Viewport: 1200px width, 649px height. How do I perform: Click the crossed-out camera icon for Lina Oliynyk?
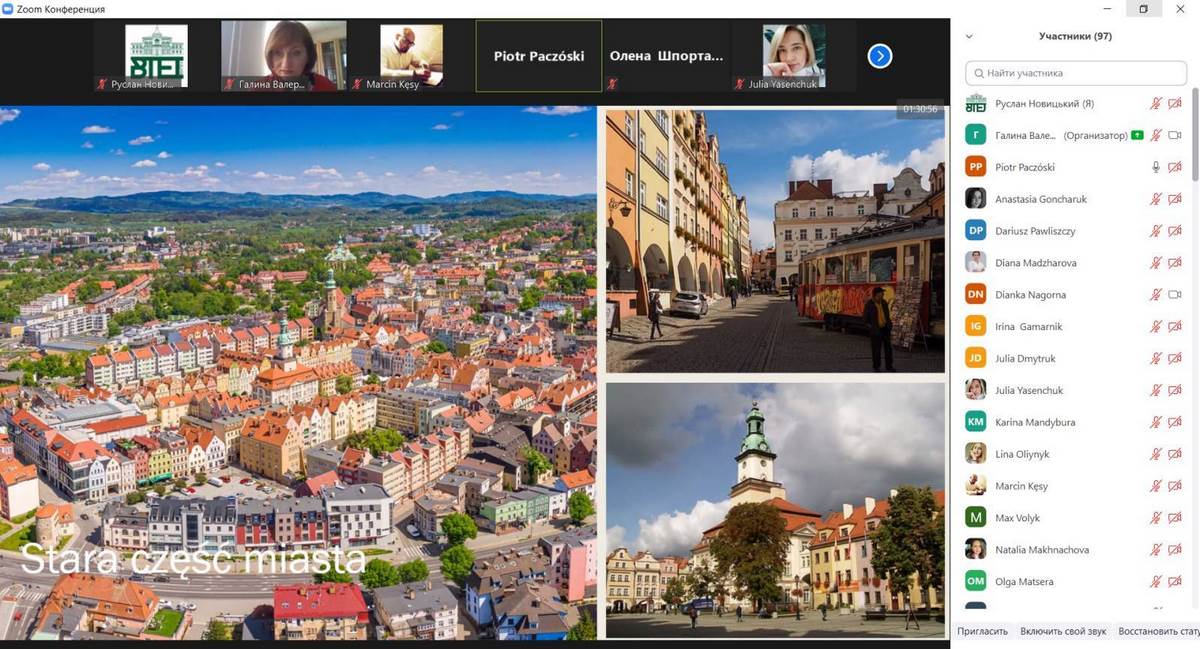point(1175,454)
